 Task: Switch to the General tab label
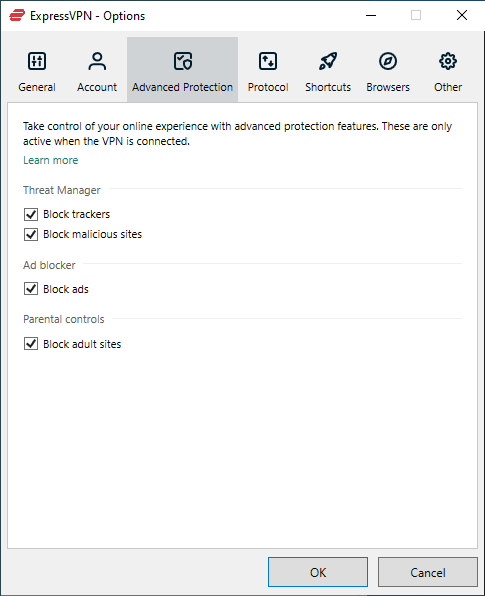tap(37, 87)
